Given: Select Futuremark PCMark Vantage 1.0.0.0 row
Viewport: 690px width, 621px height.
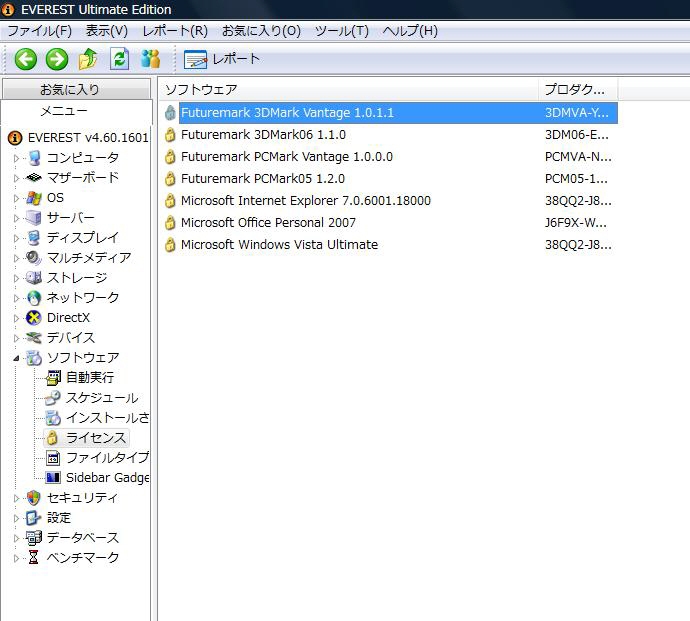Looking at the screenshot, I should click(390, 157).
